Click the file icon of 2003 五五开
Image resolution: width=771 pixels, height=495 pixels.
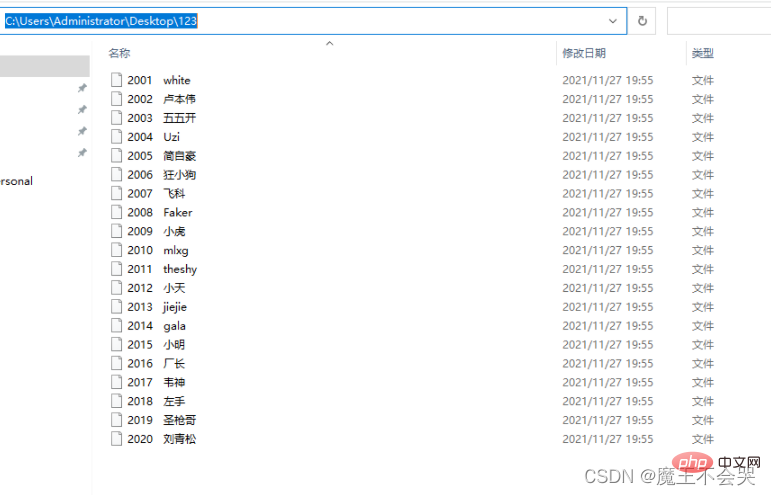pyautogui.click(x=117, y=117)
